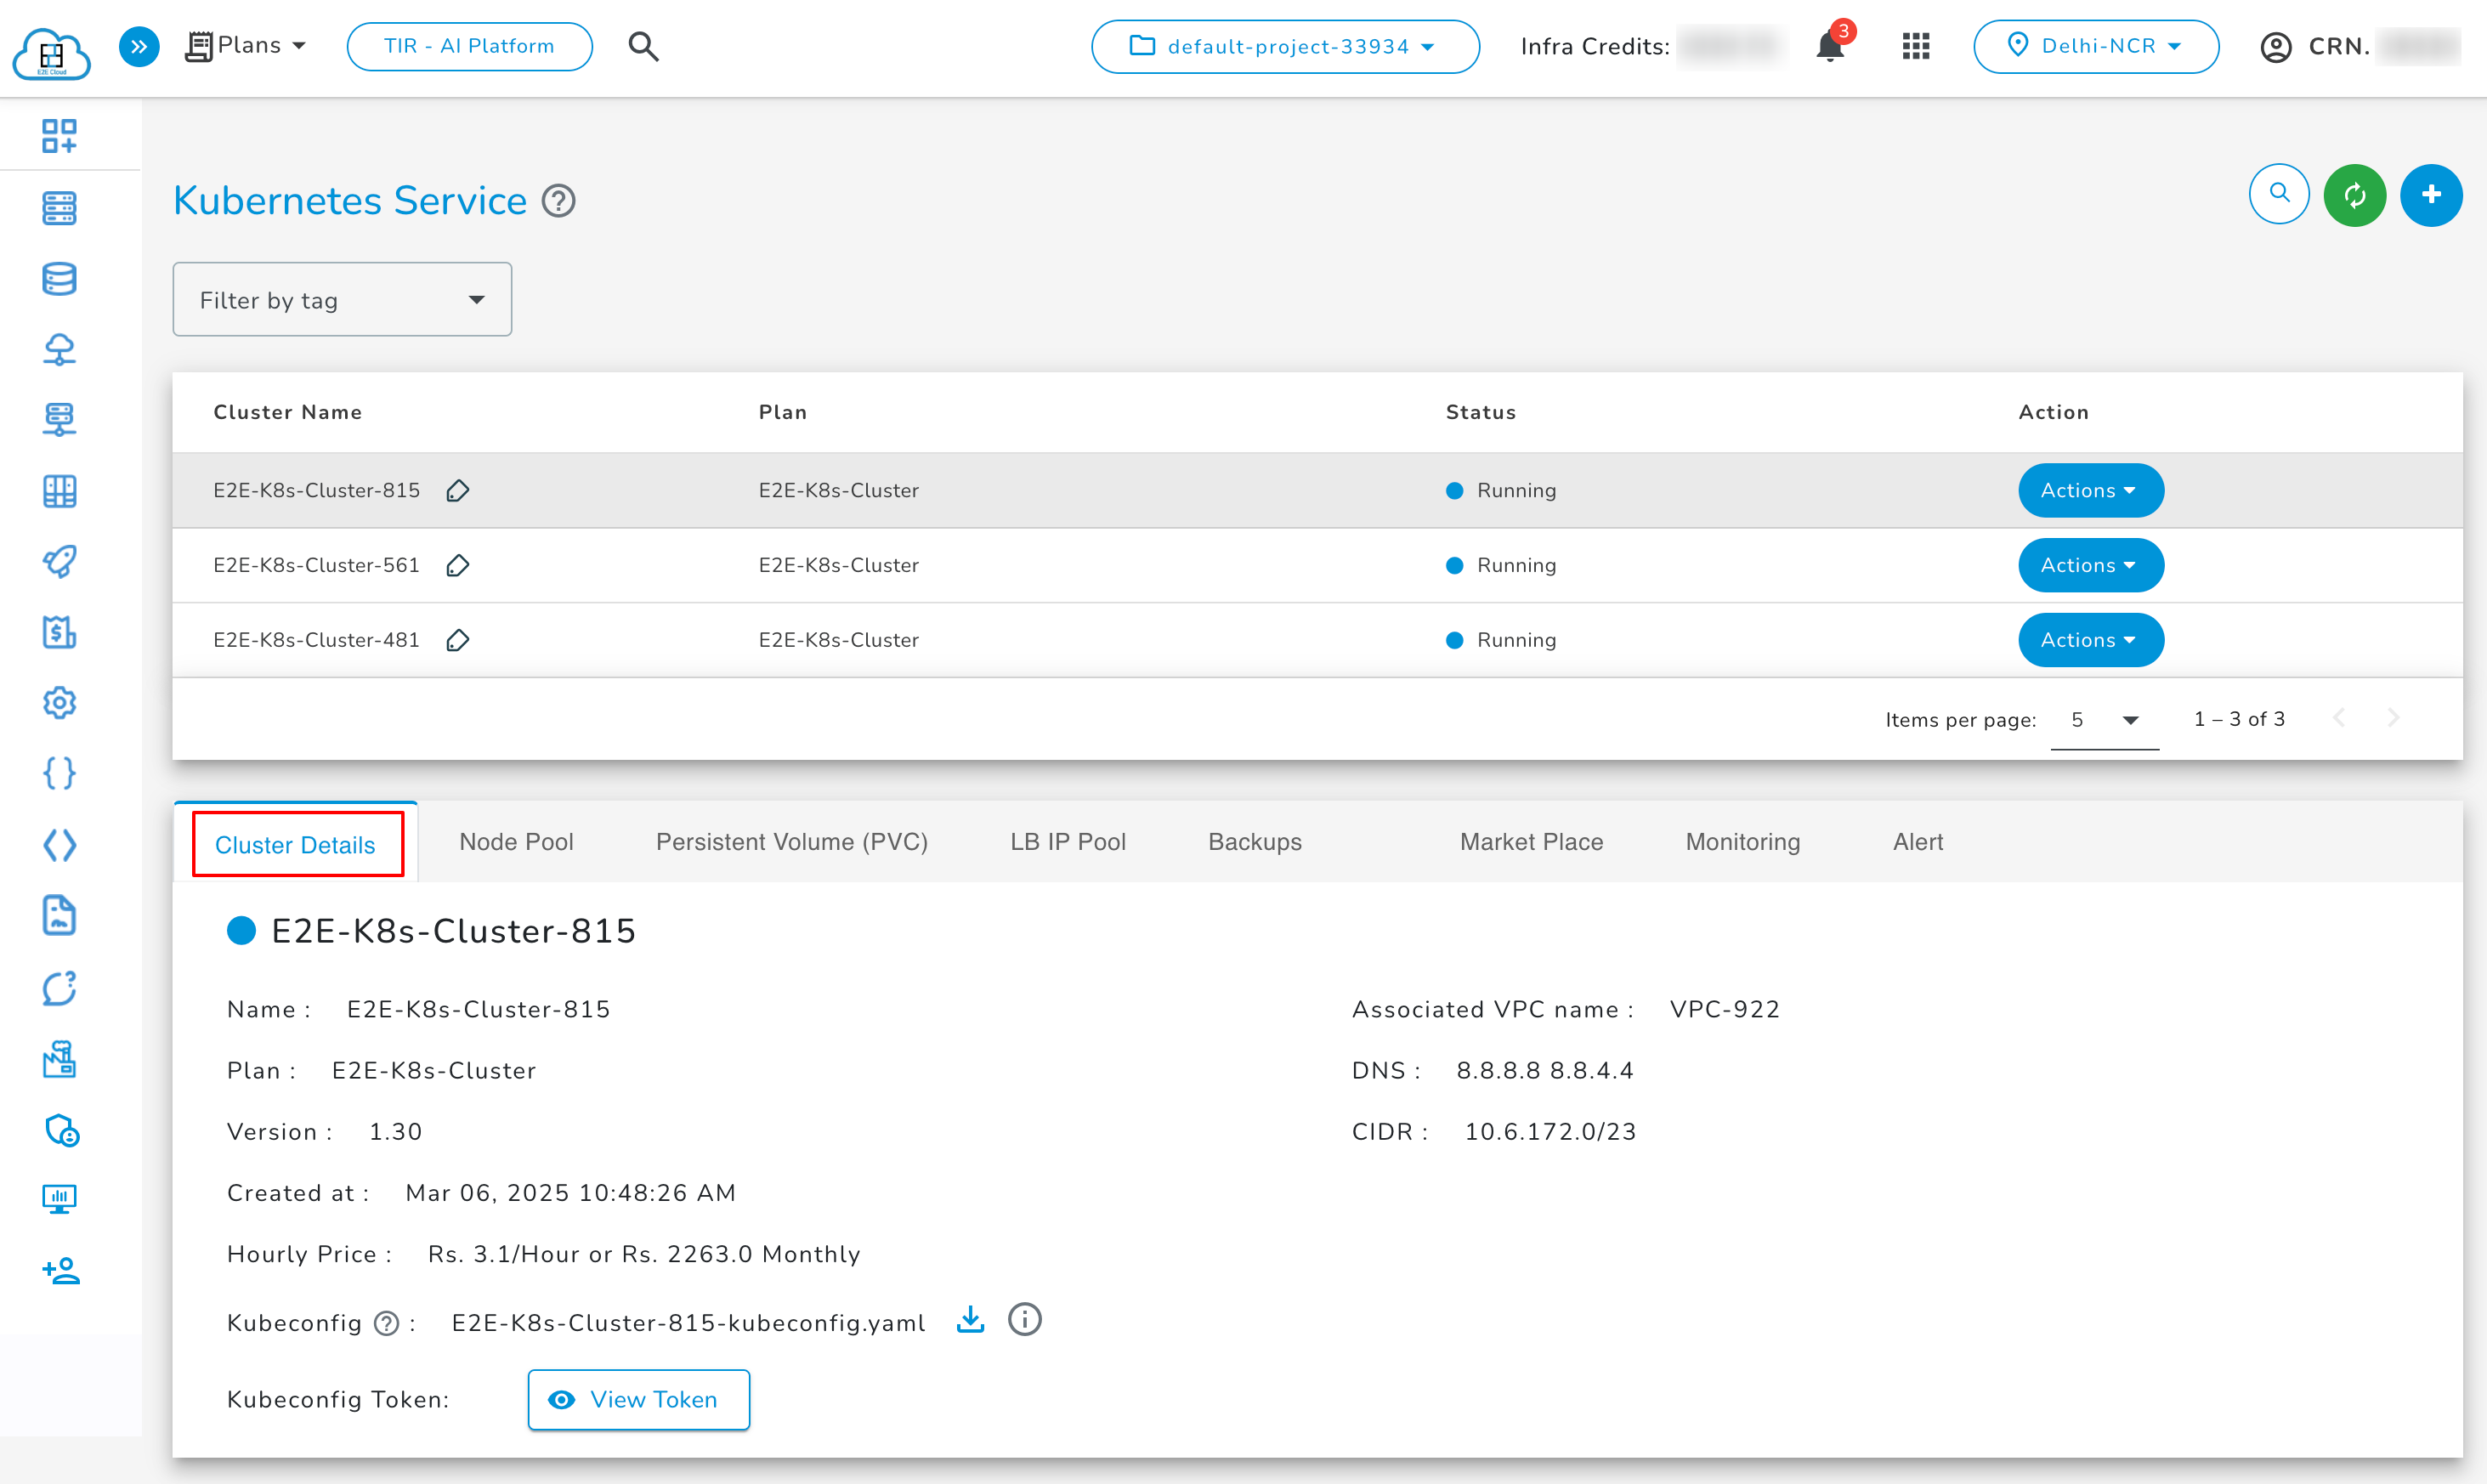2487x1484 pixels.
Task: Open monitoring screen icon in sidebar
Action: point(59,1199)
